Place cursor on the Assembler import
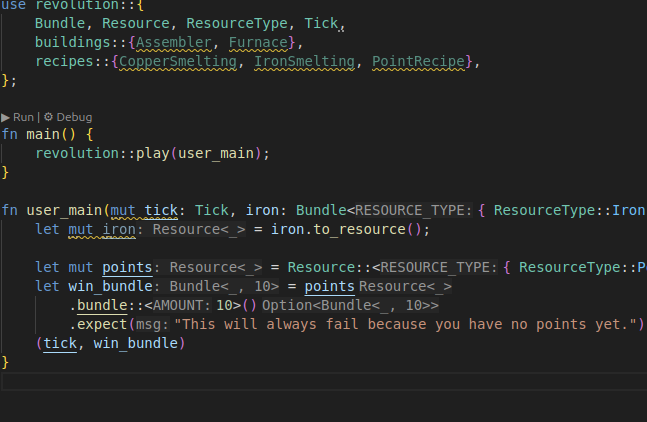The width and height of the screenshot is (647, 422). click(x=177, y=42)
